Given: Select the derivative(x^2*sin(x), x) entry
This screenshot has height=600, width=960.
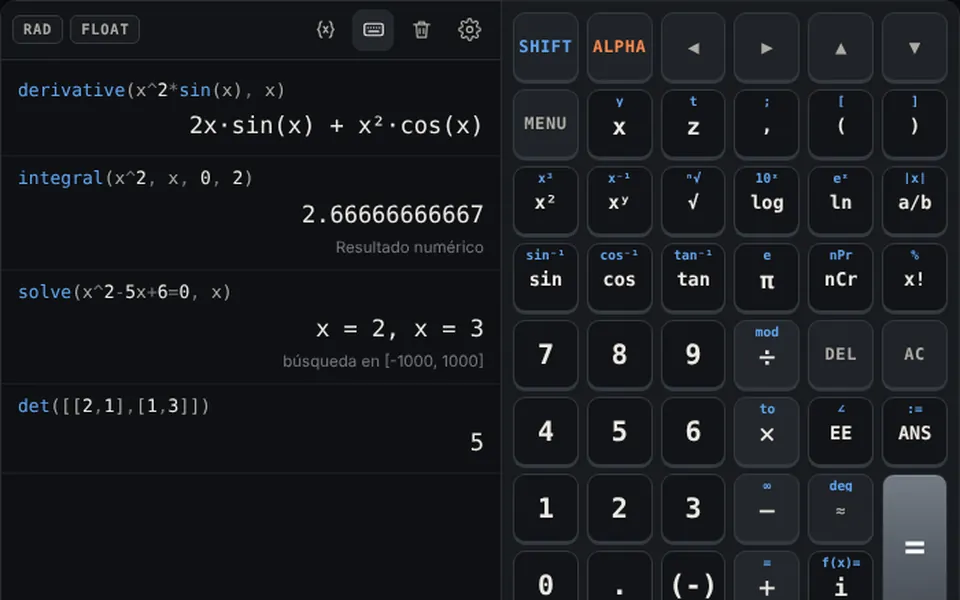Looking at the screenshot, I should pyautogui.click(x=151, y=91).
